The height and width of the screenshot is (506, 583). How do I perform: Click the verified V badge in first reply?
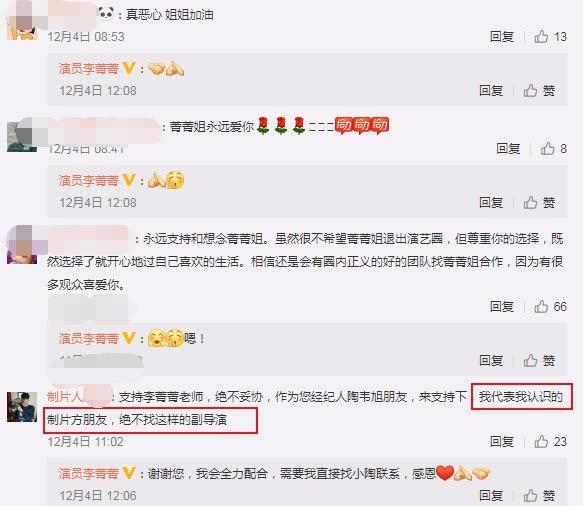pos(129,68)
